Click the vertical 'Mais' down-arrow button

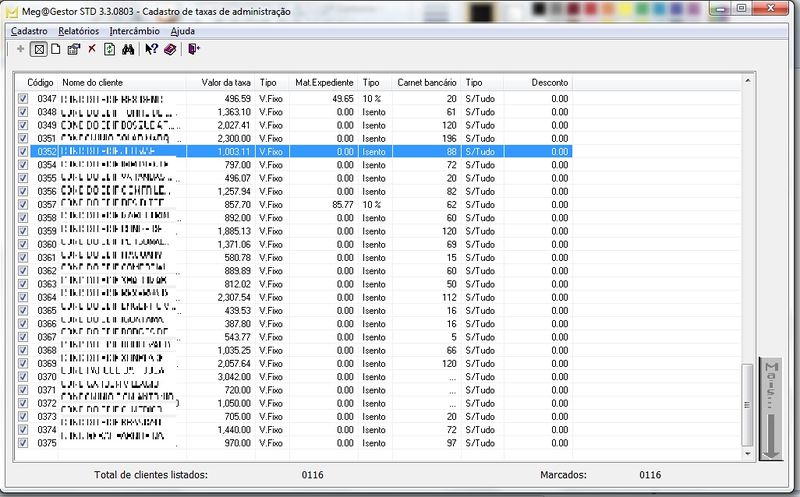click(x=770, y=408)
